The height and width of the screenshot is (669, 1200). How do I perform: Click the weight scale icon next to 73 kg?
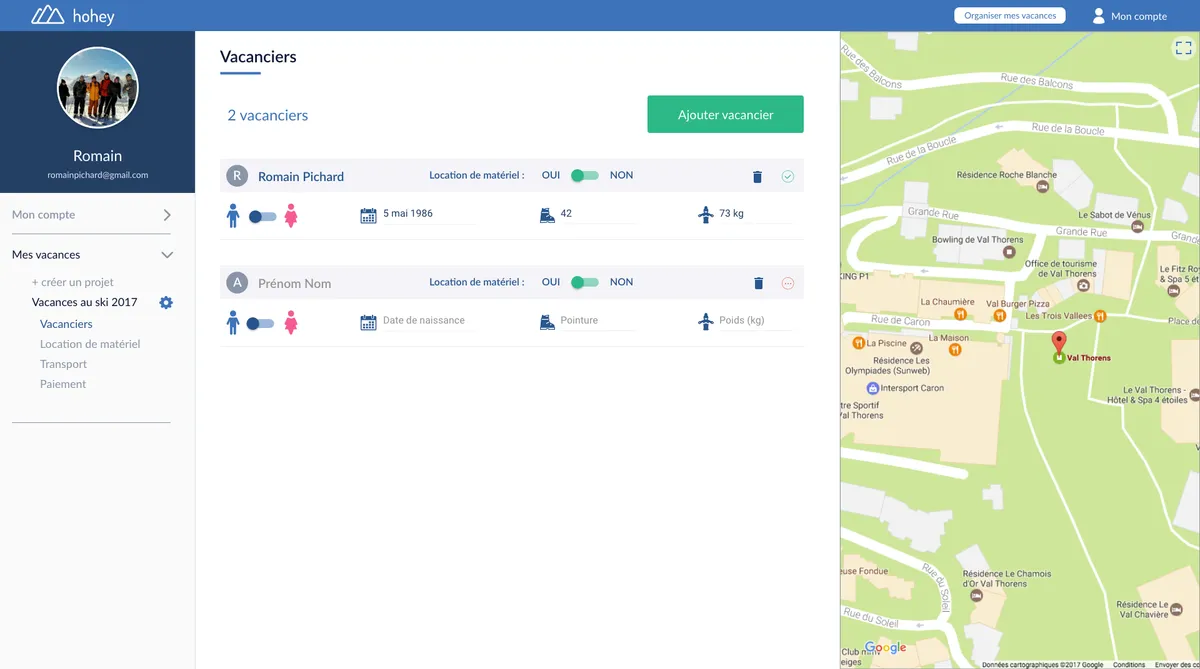[x=706, y=213]
